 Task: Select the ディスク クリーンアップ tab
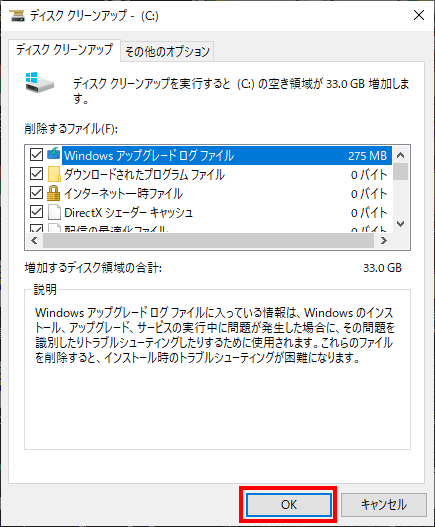64,50
